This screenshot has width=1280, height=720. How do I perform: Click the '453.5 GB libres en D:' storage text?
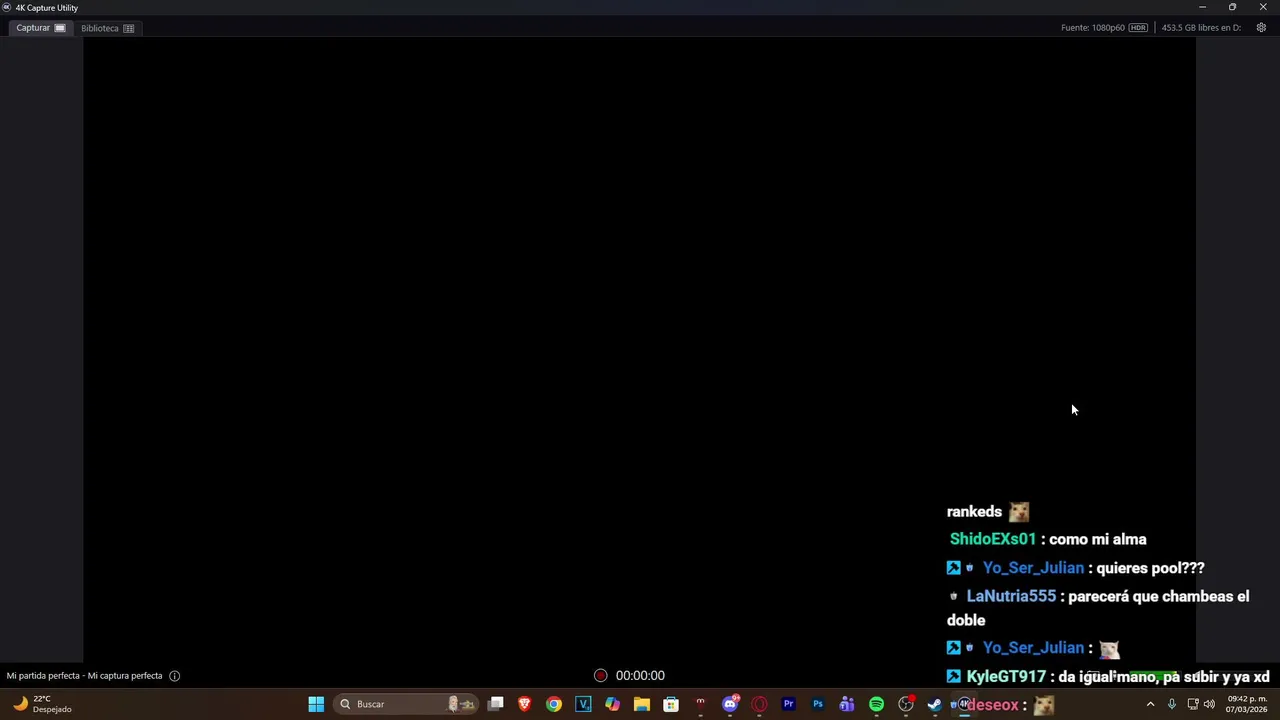(x=1201, y=28)
